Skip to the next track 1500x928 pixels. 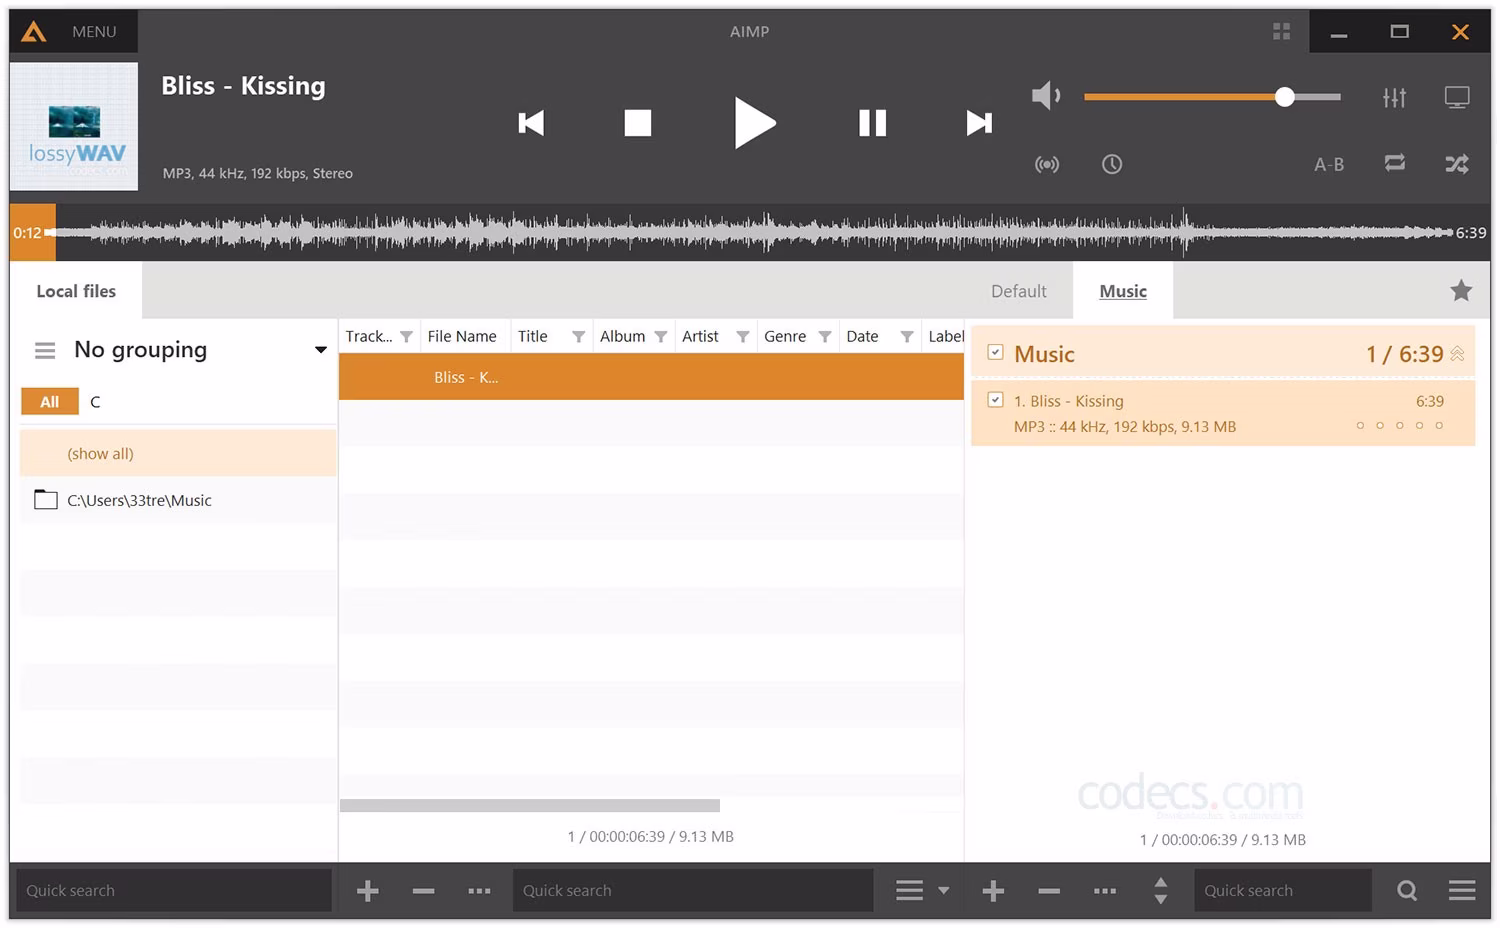coord(979,123)
